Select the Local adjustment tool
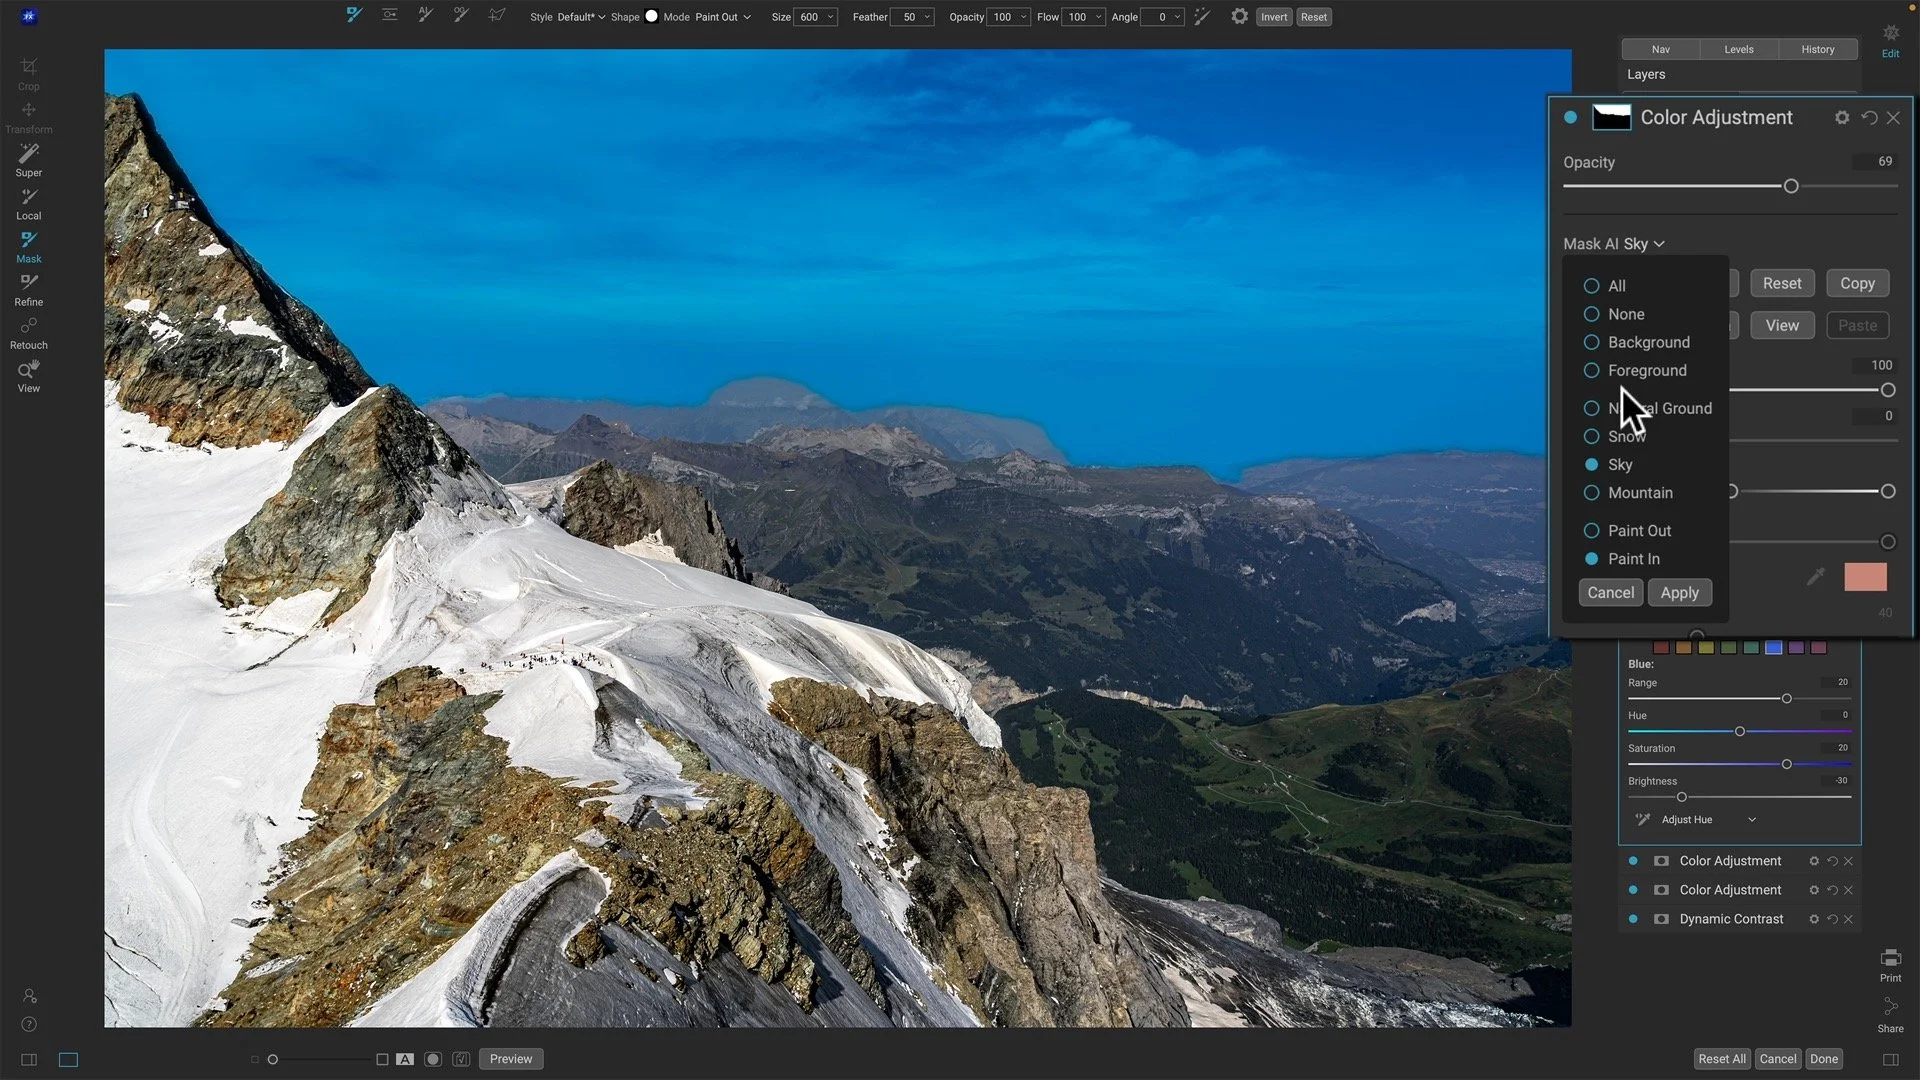Screen dimensions: 1920x1080 [29, 201]
